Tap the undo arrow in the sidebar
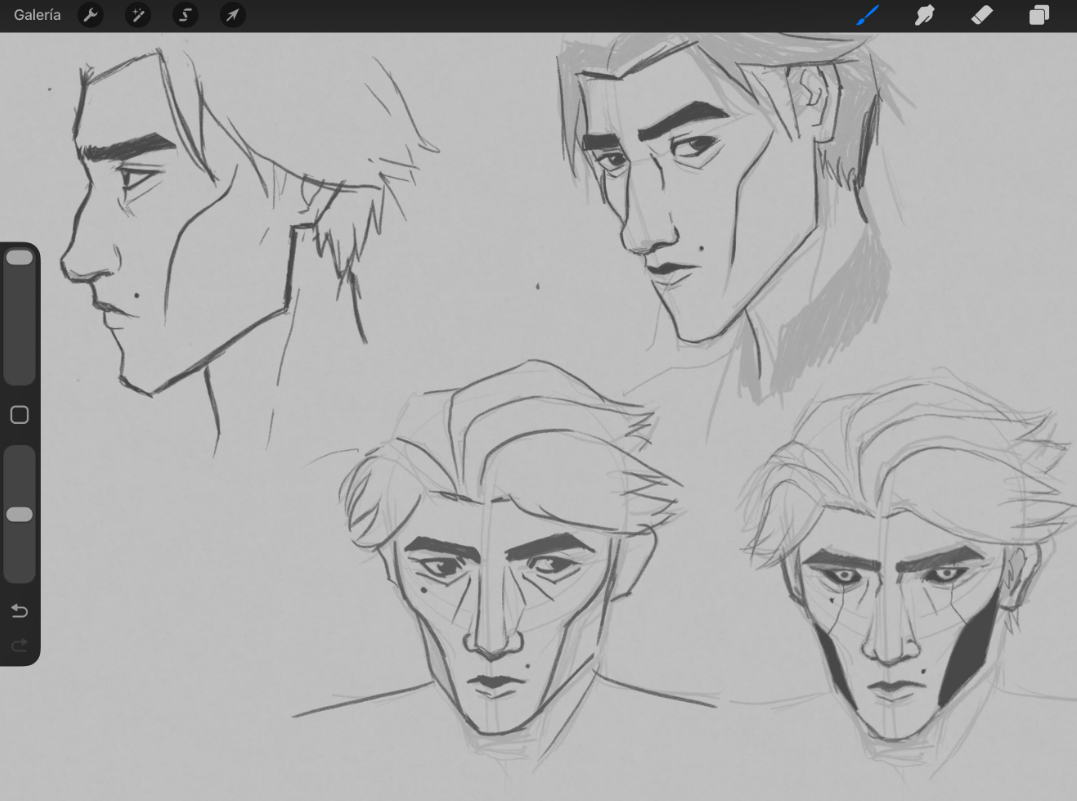Screen dimensions: 1077x801 19,611
